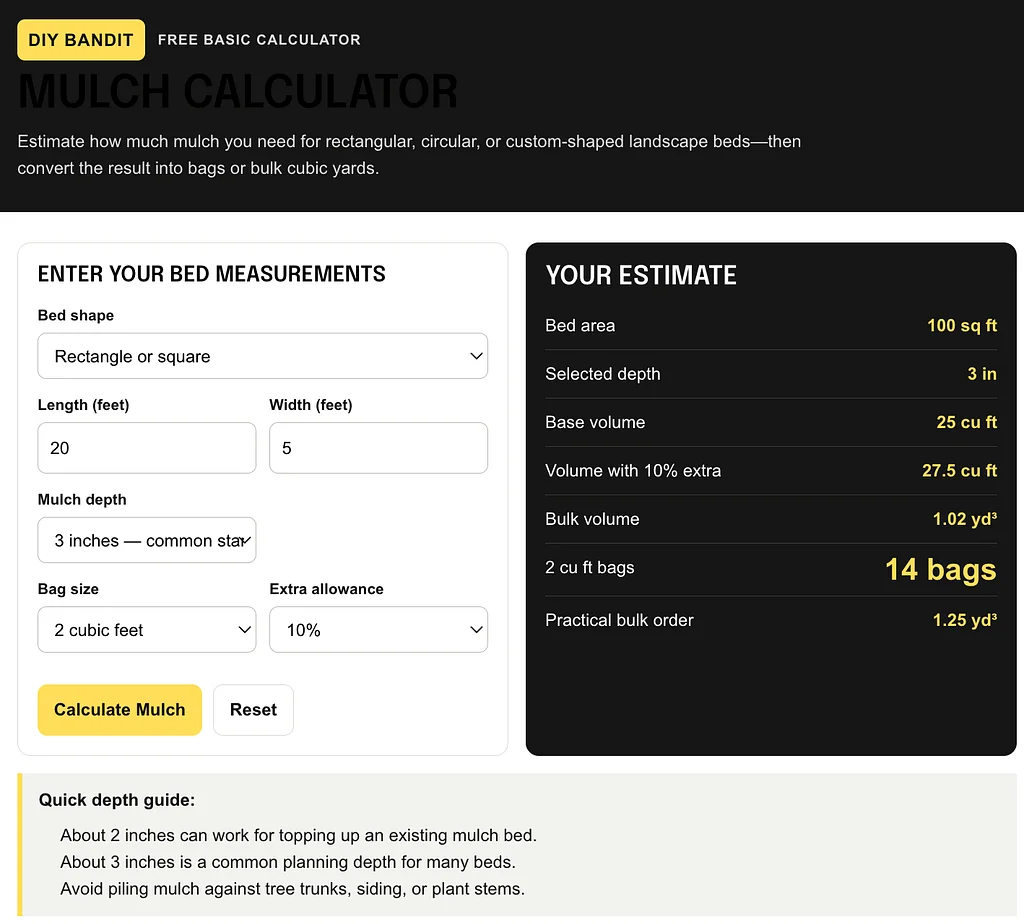This screenshot has width=1024, height=924.
Task: Click the 'Avoid piling mulch' guide line
Action: coord(293,889)
